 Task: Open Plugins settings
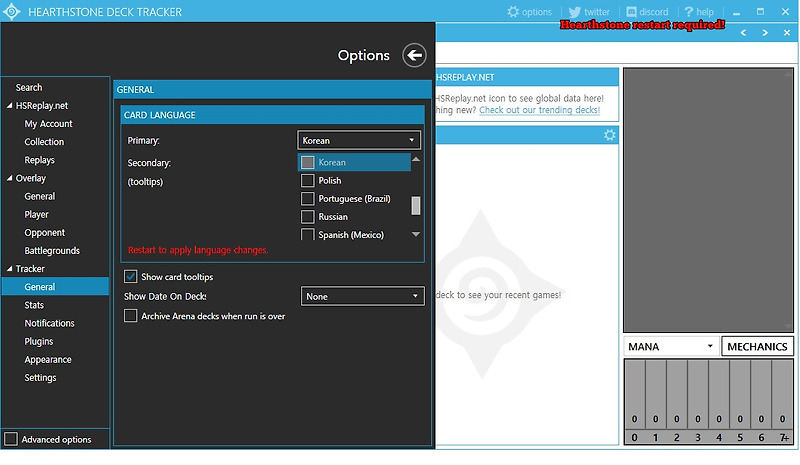point(39,341)
